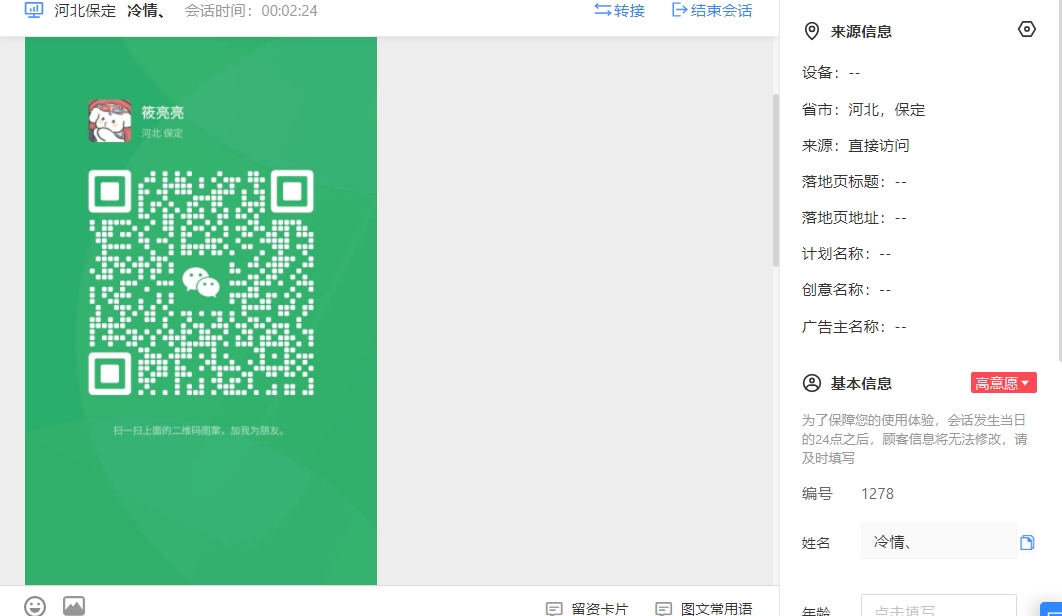Click the chat area vertical scrollbar
The width and height of the screenshot is (1062, 616).
pos(776,180)
